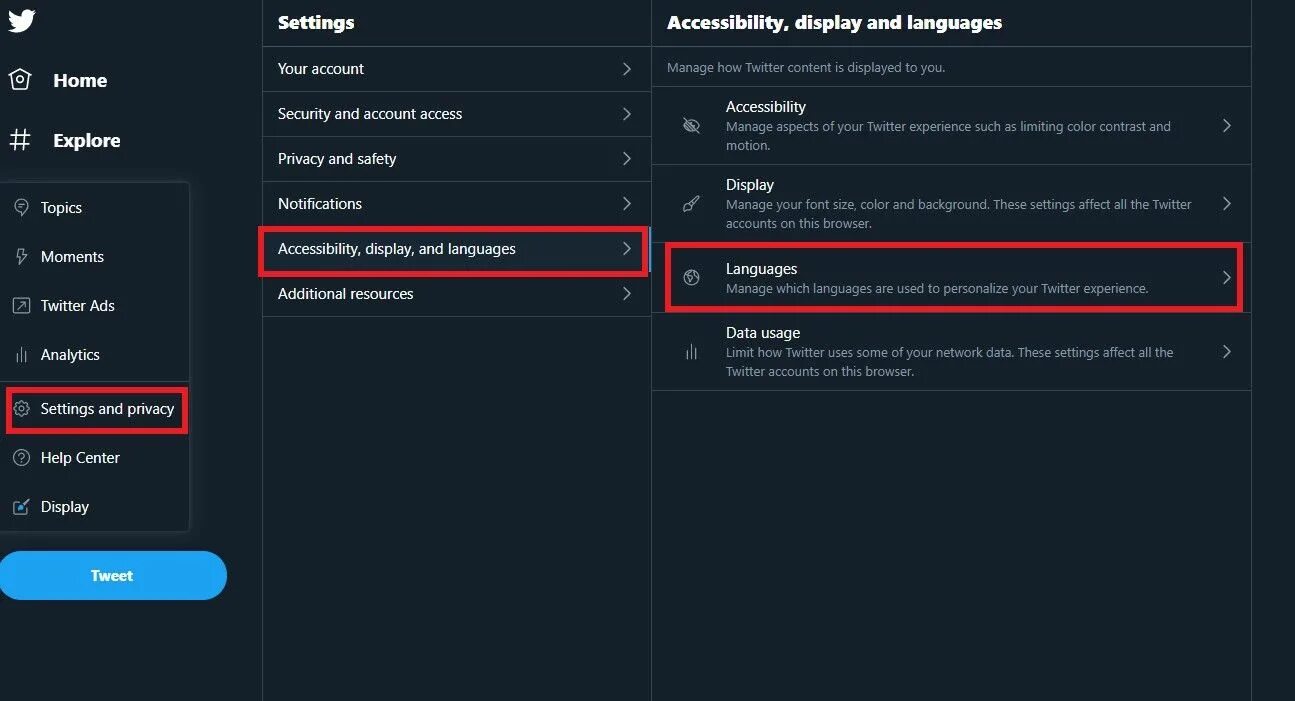Click the Analytics bar chart icon
1295x701 pixels.
coord(21,355)
